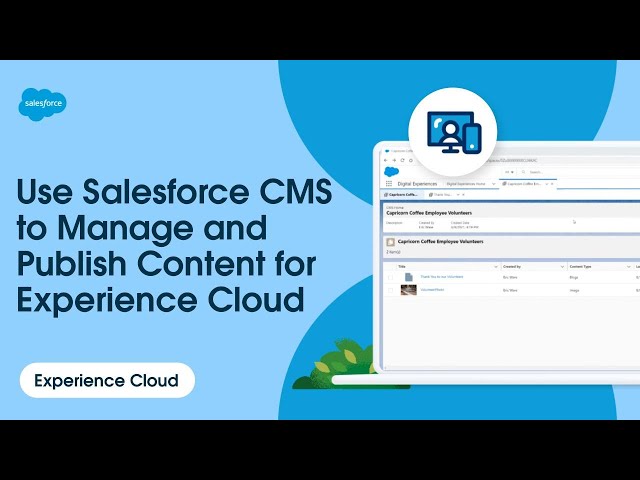Click the workspace icon beside Capricorn Coffee Employee Volunteers

tap(391, 242)
